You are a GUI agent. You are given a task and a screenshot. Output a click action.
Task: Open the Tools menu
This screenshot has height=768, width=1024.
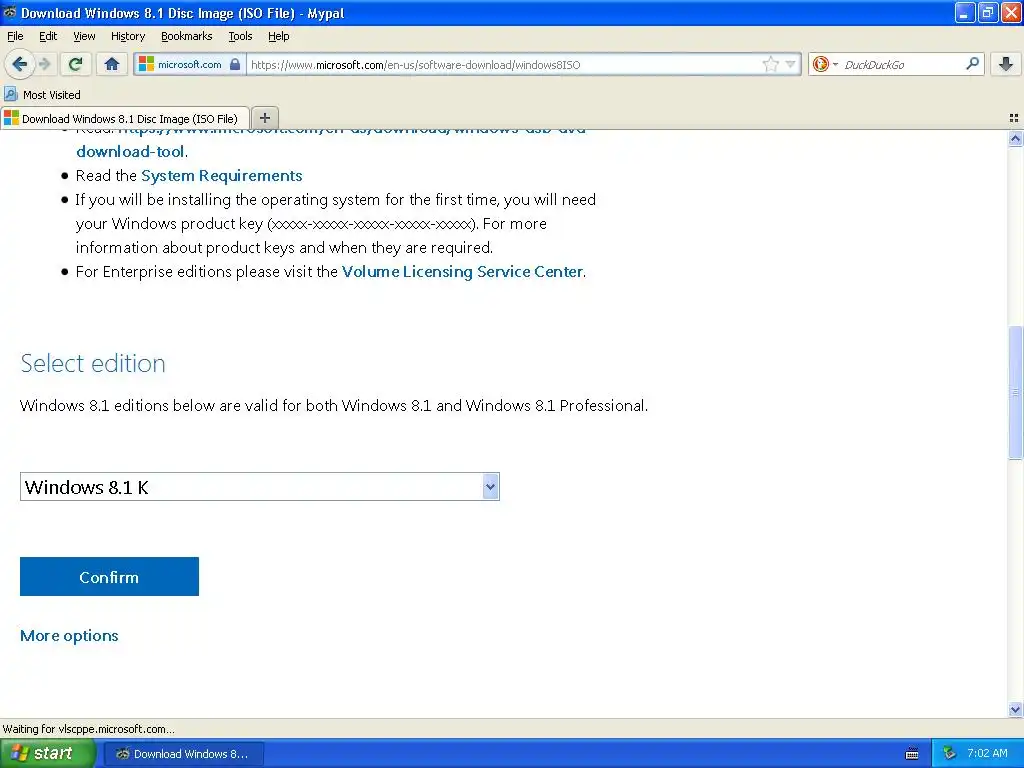click(240, 36)
